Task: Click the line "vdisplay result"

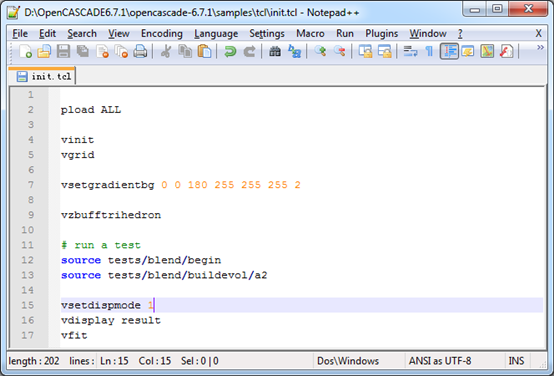Action: click(111, 321)
